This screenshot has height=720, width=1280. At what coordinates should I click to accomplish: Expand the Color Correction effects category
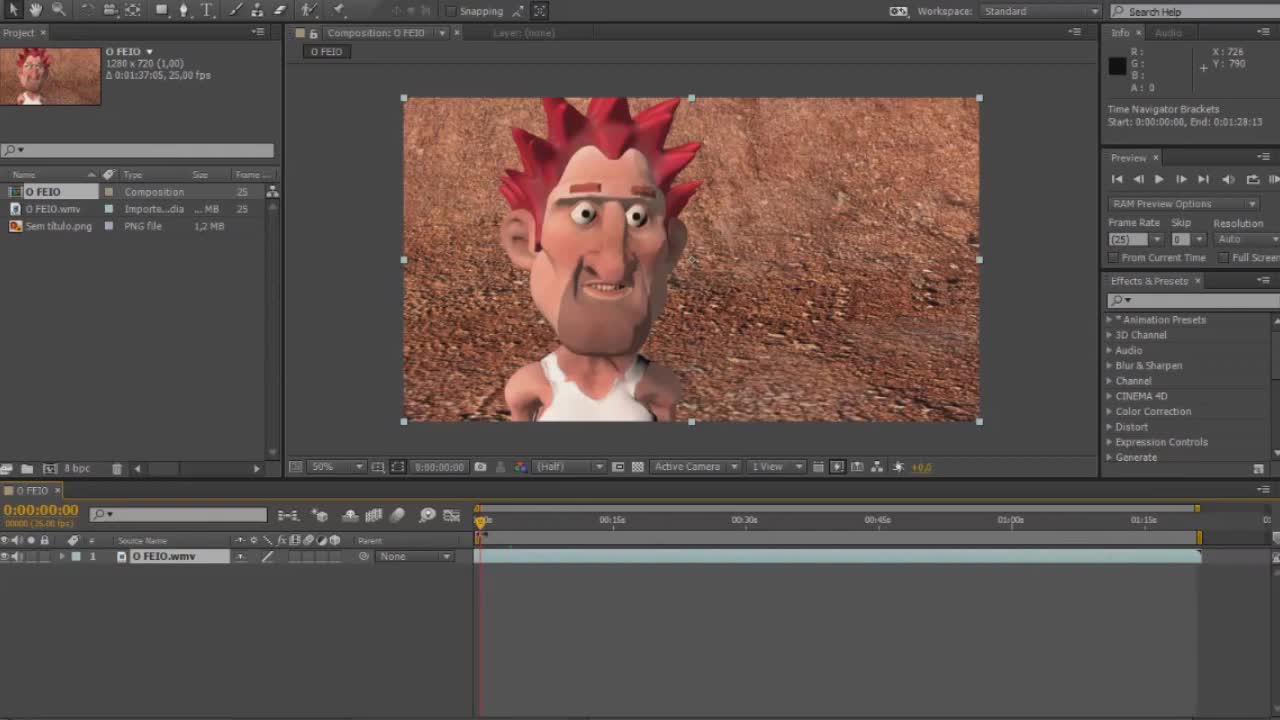tap(1109, 412)
